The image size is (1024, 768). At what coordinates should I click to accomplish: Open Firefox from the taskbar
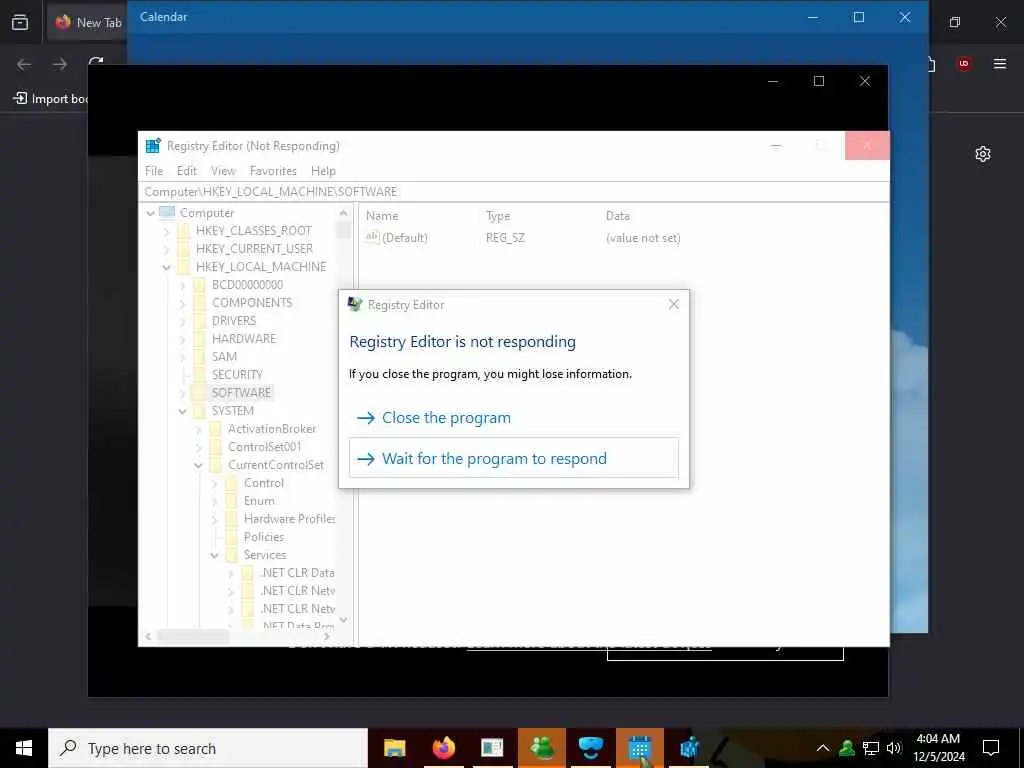(443, 748)
